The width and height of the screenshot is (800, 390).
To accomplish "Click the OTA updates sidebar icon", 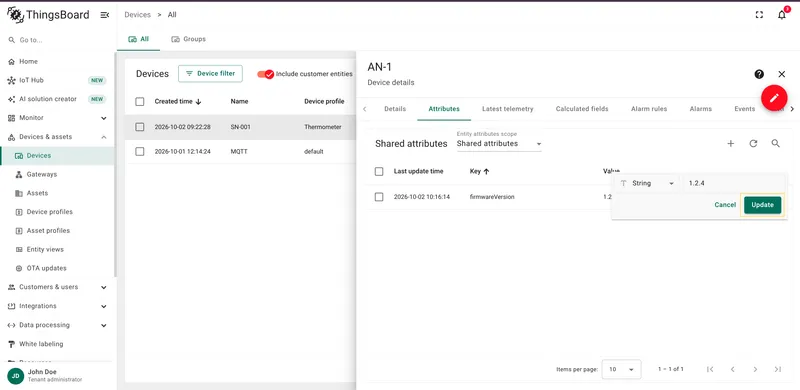I will [19, 268].
